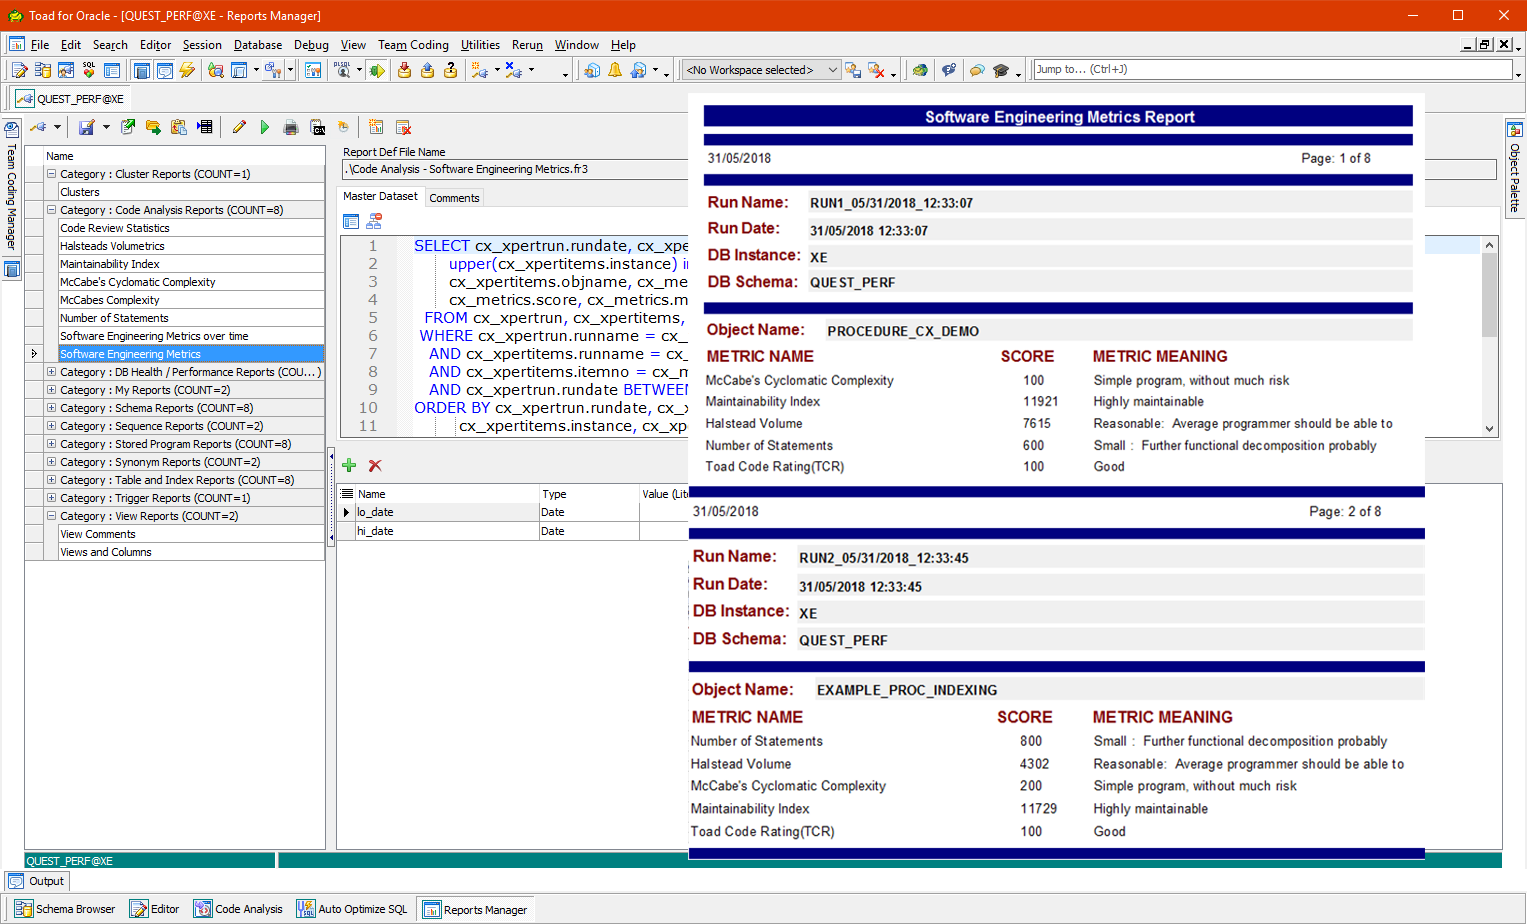Screen dimensions: 1527x924
Task: Expand Category : Table and Index Reports
Action: [x=51, y=480]
